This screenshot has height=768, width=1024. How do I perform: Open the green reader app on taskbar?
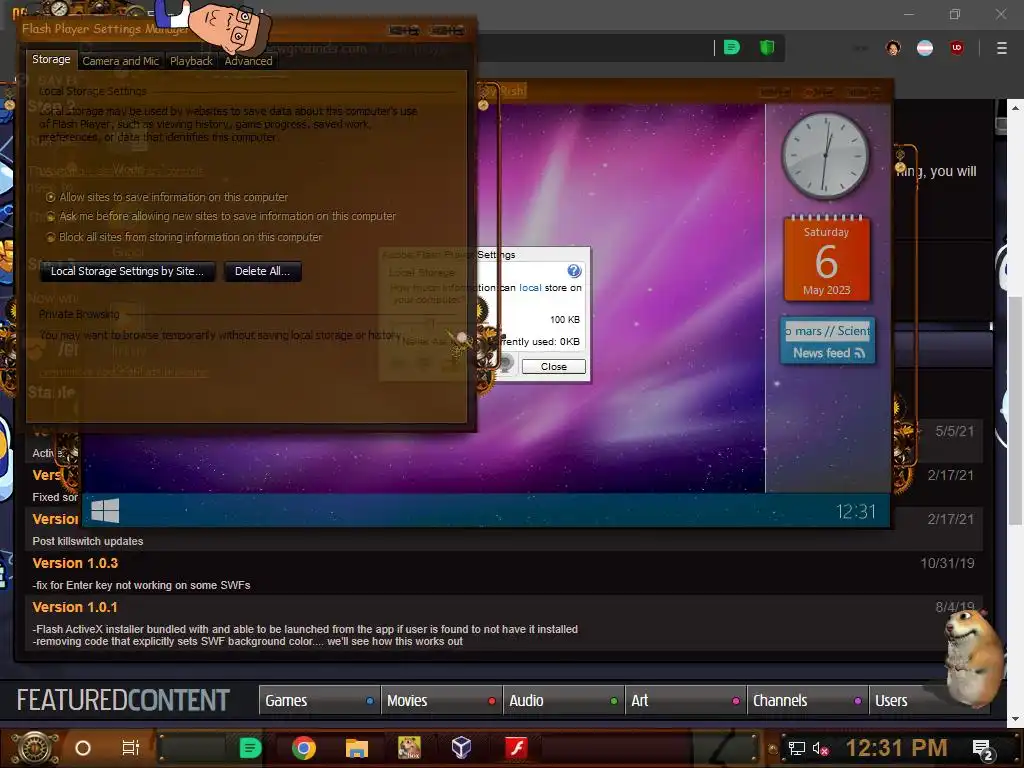[x=250, y=748]
